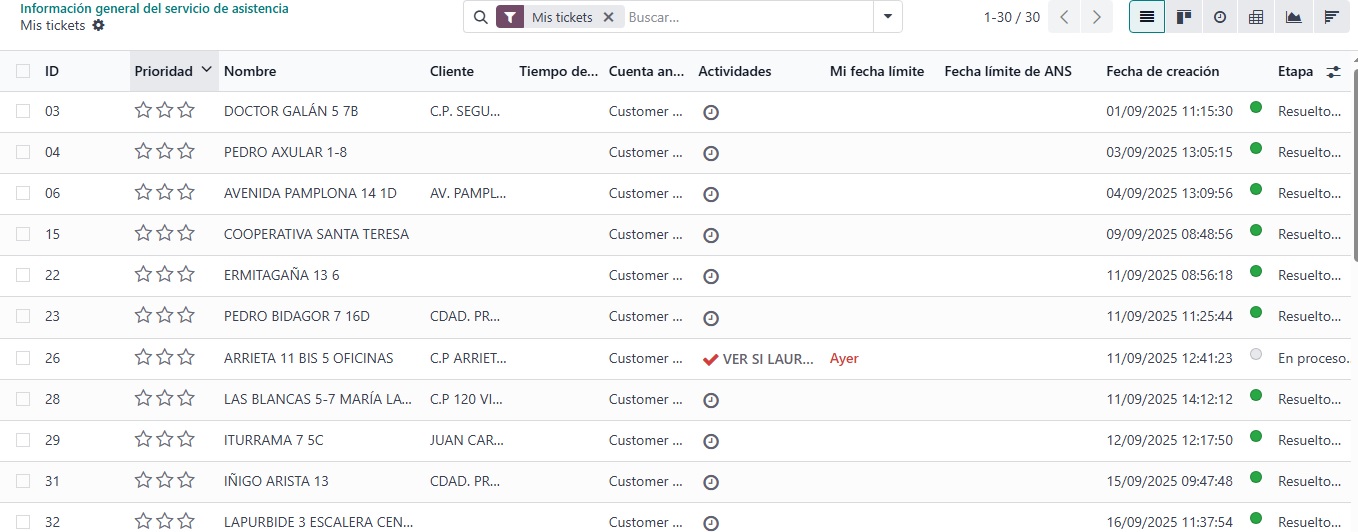Open the Activity view clock icon
Screen dimensions: 1358x532
(x=1220, y=17)
